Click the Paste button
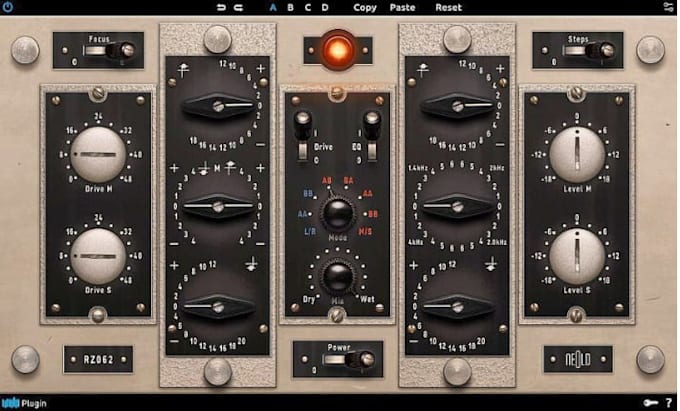Image resolution: width=680 pixels, height=411 pixels. 402,7
